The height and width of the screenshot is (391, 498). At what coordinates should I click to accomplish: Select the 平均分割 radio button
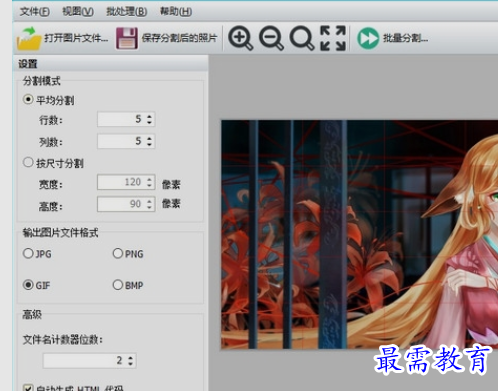tap(28, 99)
